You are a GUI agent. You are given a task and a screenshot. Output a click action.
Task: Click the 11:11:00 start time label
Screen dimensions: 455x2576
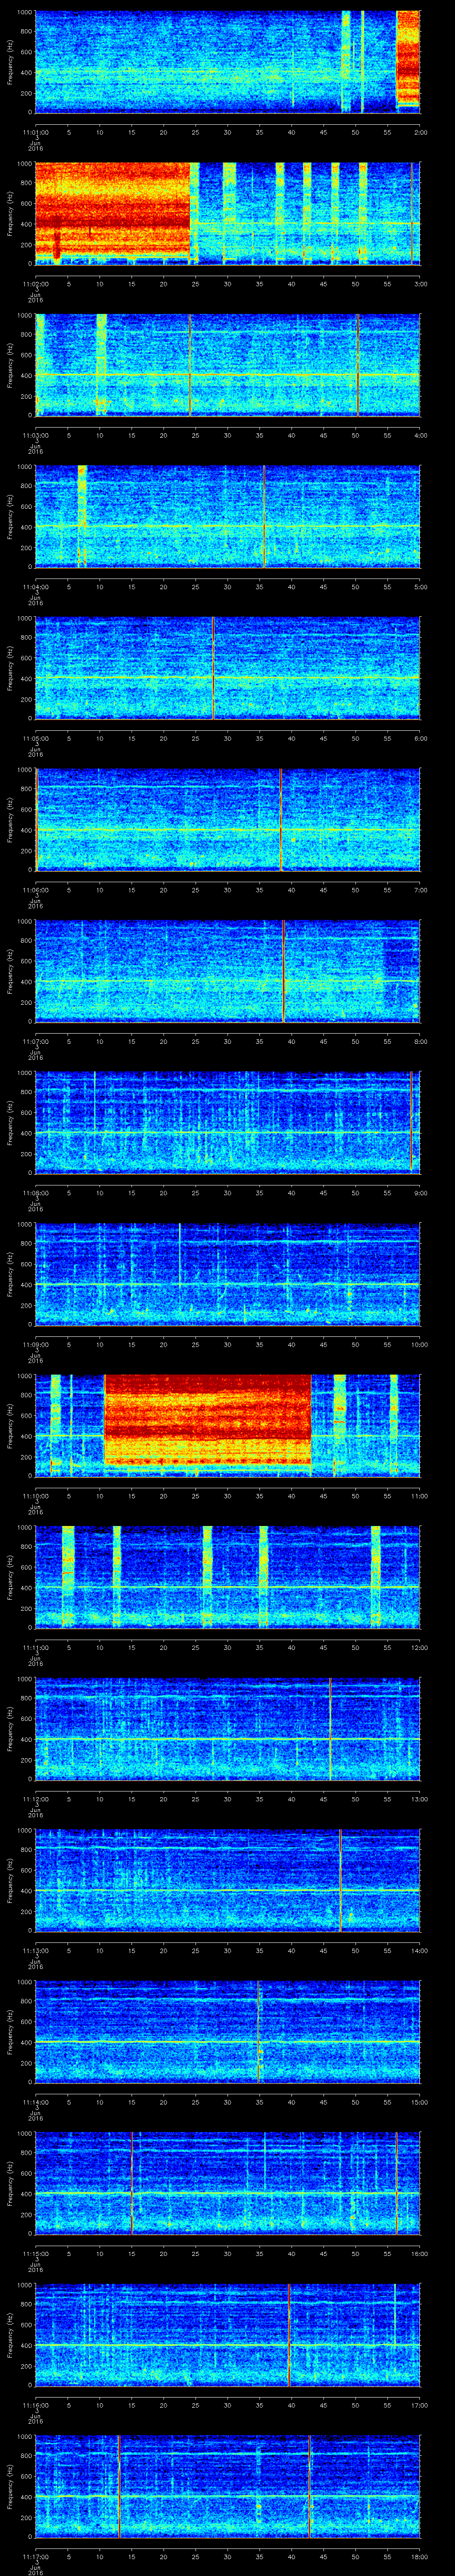[x=35, y=1647]
